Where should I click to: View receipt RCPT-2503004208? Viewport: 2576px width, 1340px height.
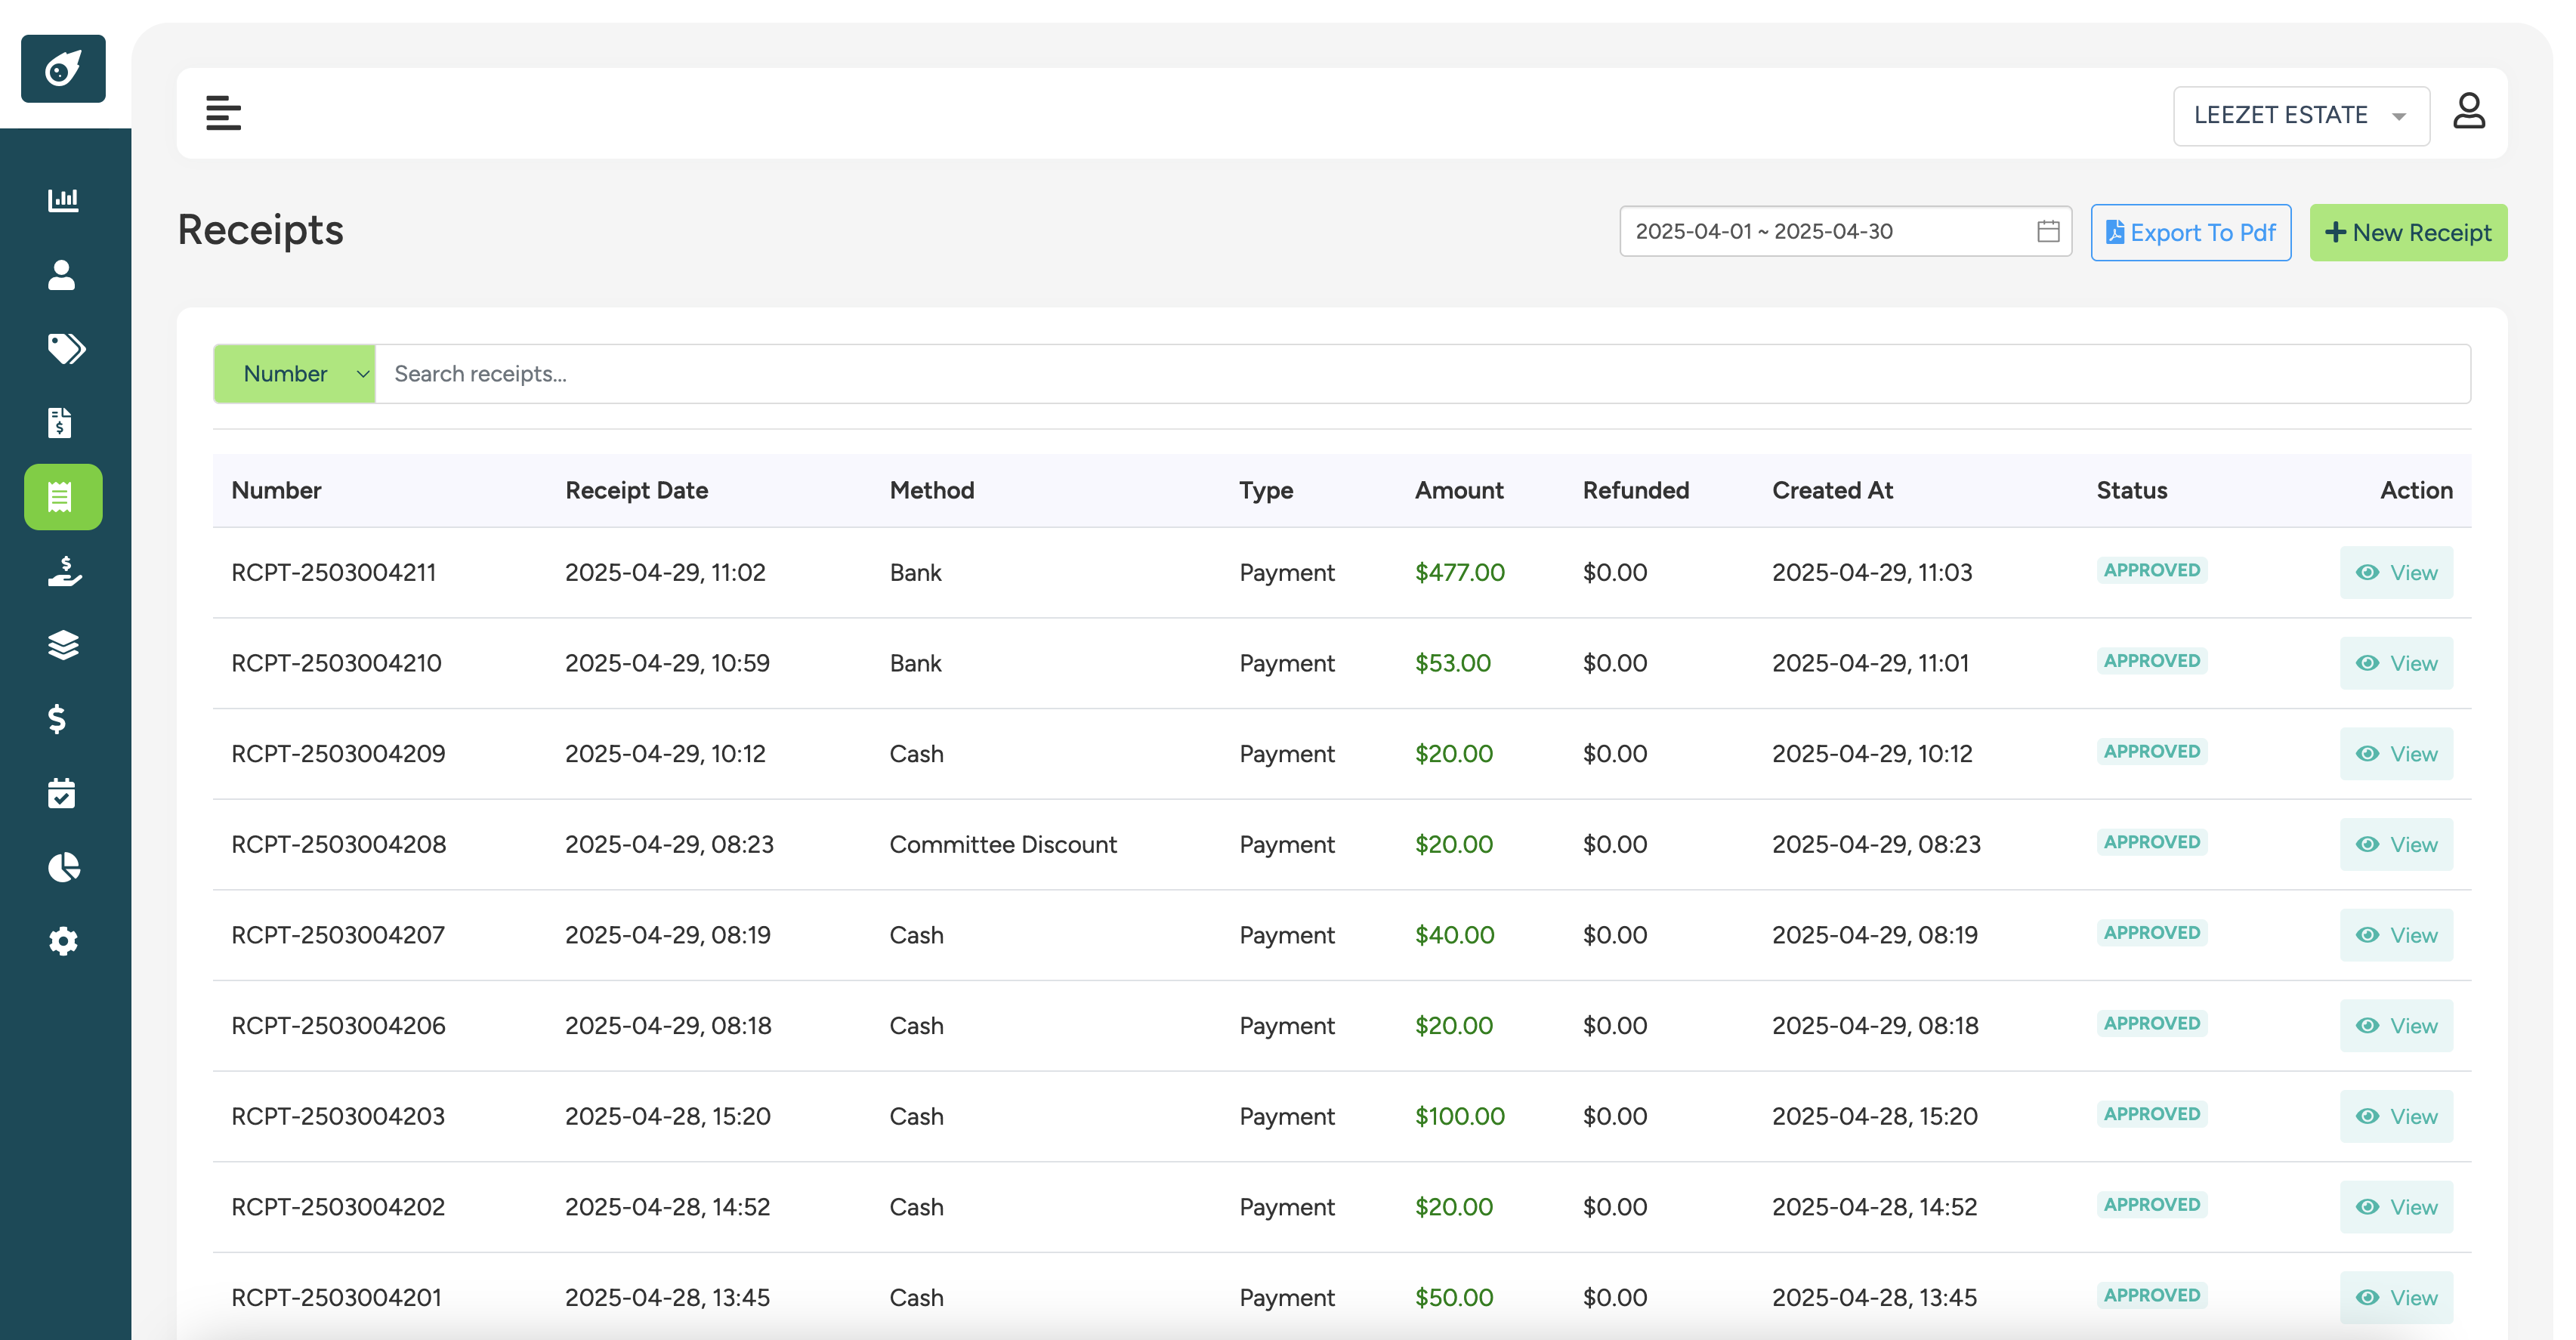click(x=2396, y=845)
